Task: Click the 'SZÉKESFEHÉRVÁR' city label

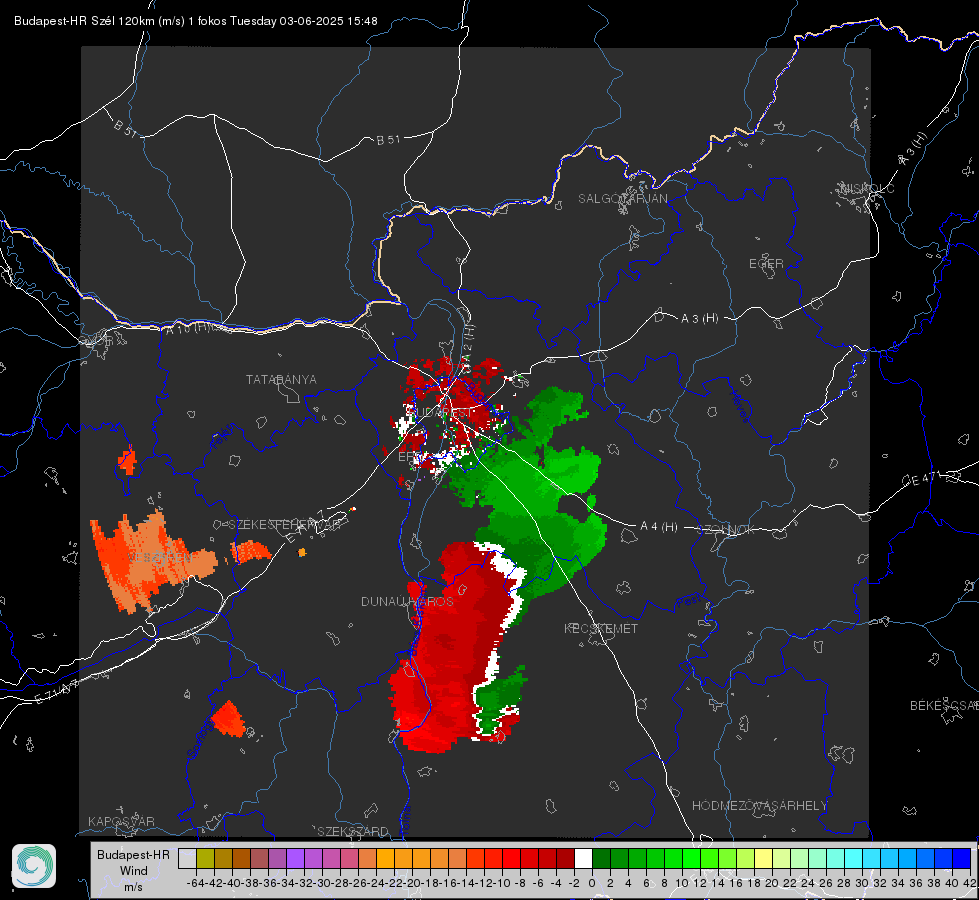Action: coord(283,525)
